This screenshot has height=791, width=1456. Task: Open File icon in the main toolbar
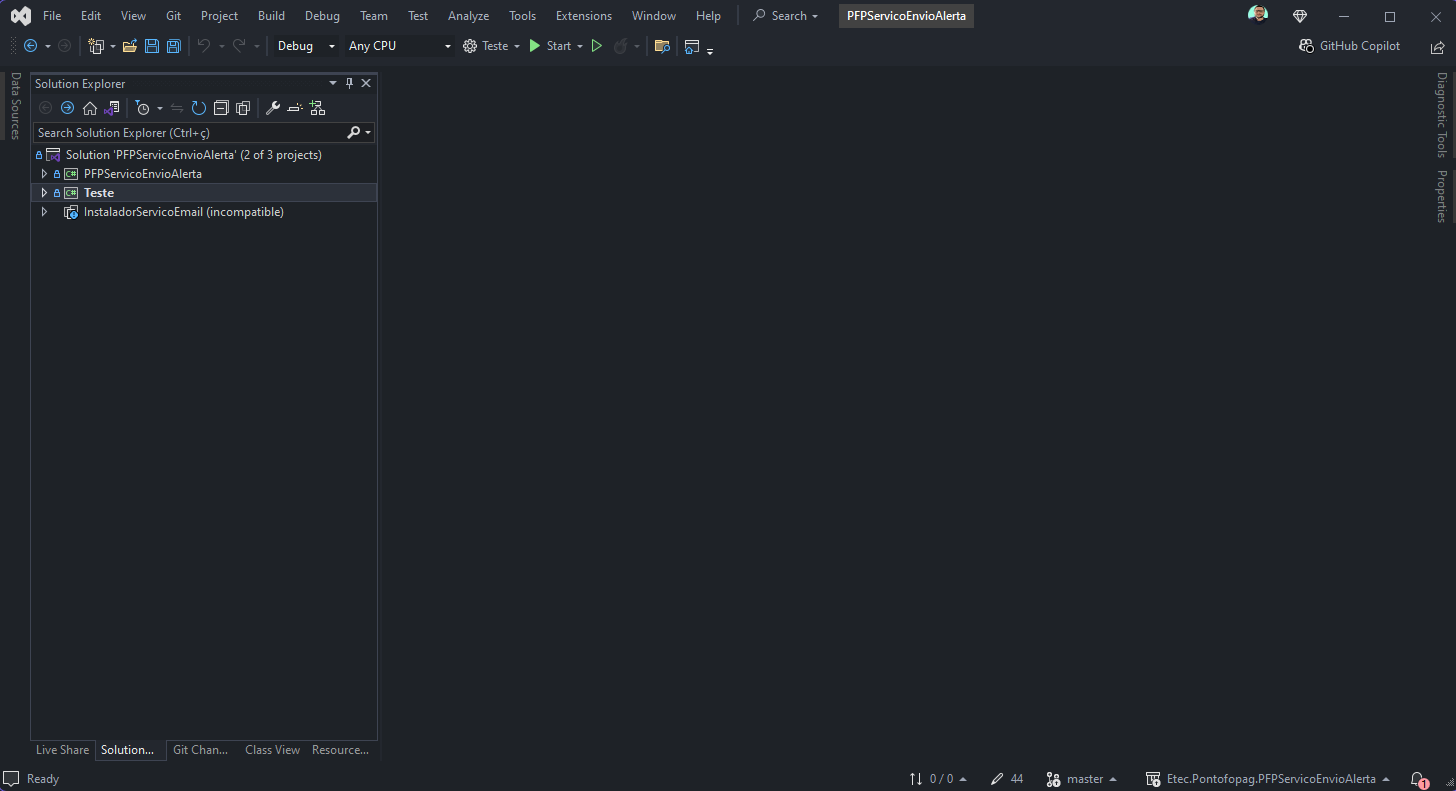coord(130,46)
